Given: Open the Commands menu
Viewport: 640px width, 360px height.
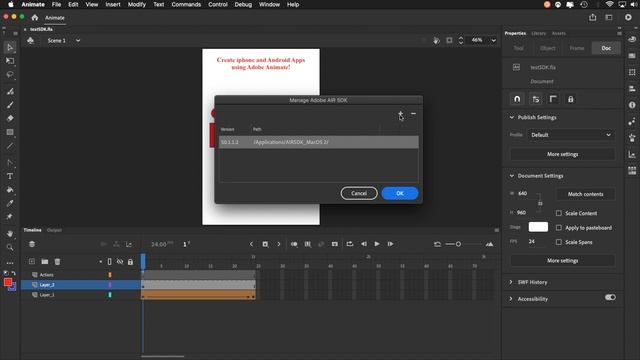Looking at the screenshot, I should point(186,4).
